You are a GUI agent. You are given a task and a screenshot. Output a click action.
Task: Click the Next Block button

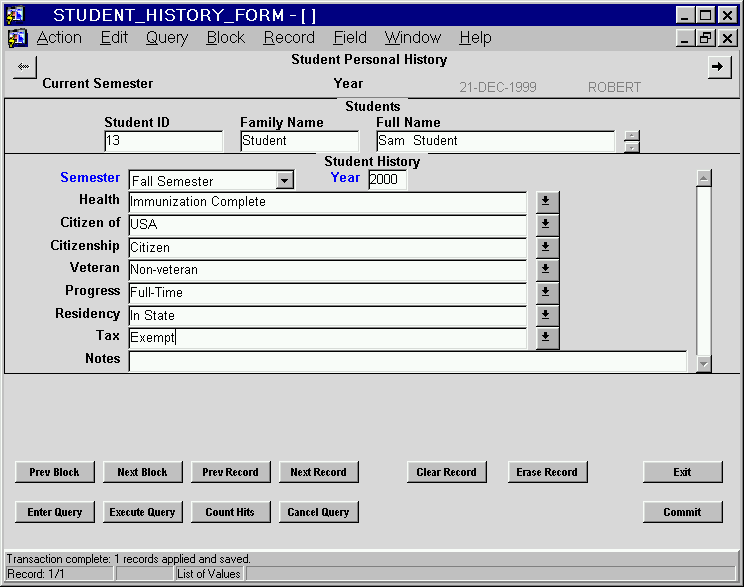point(143,472)
